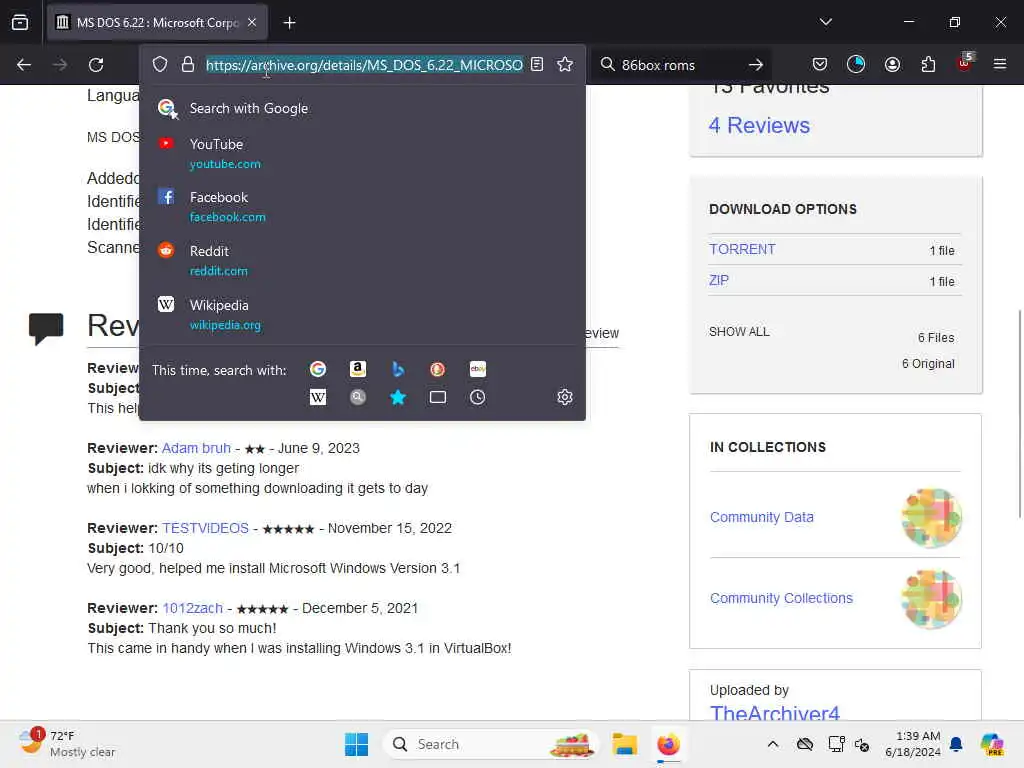
Task: Open Community Data thumbnail image
Action: tap(931, 517)
